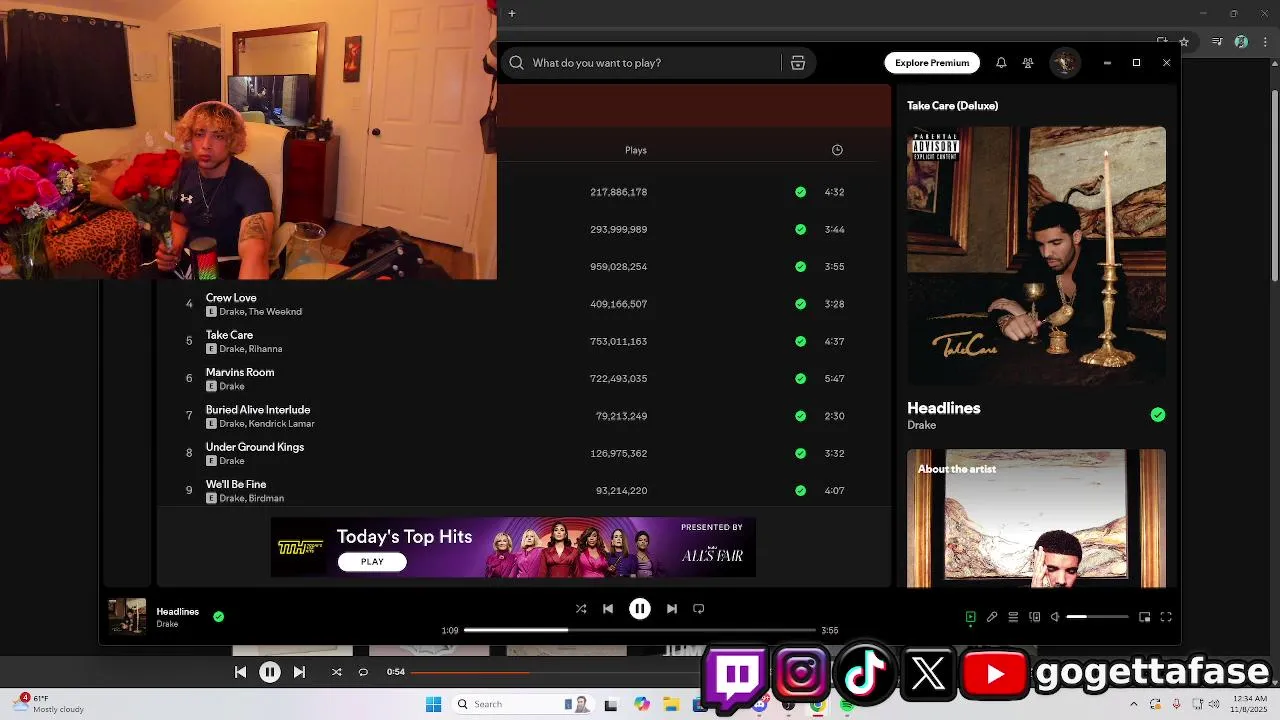
Task: Click the duration clock column header
Action: click(837, 150)
